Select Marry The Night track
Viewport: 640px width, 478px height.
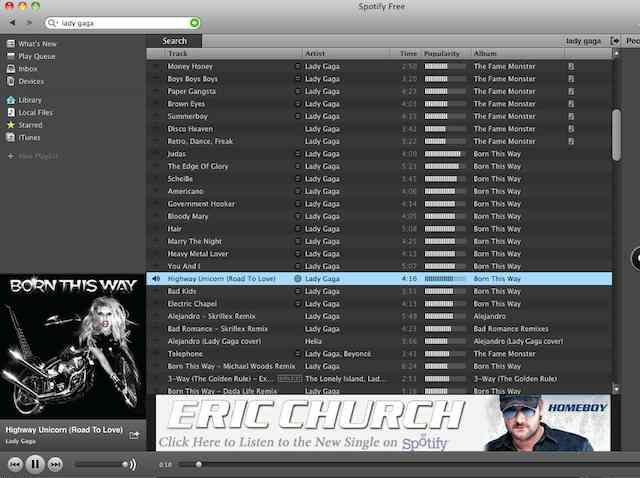[x=194, y=241]
